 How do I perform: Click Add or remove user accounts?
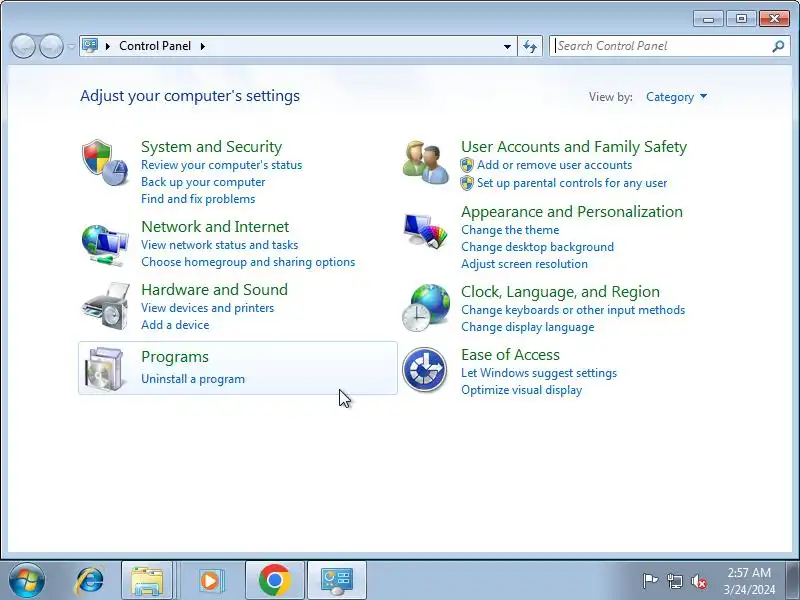click(554, 165)
